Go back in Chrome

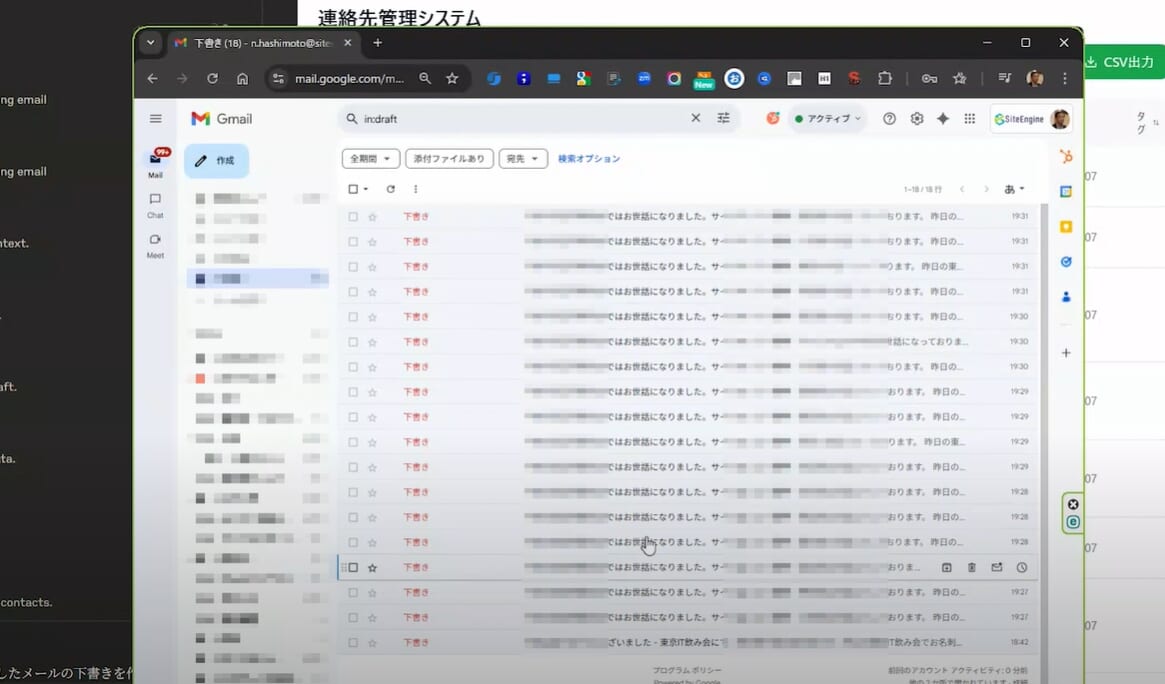click(152, 78)
